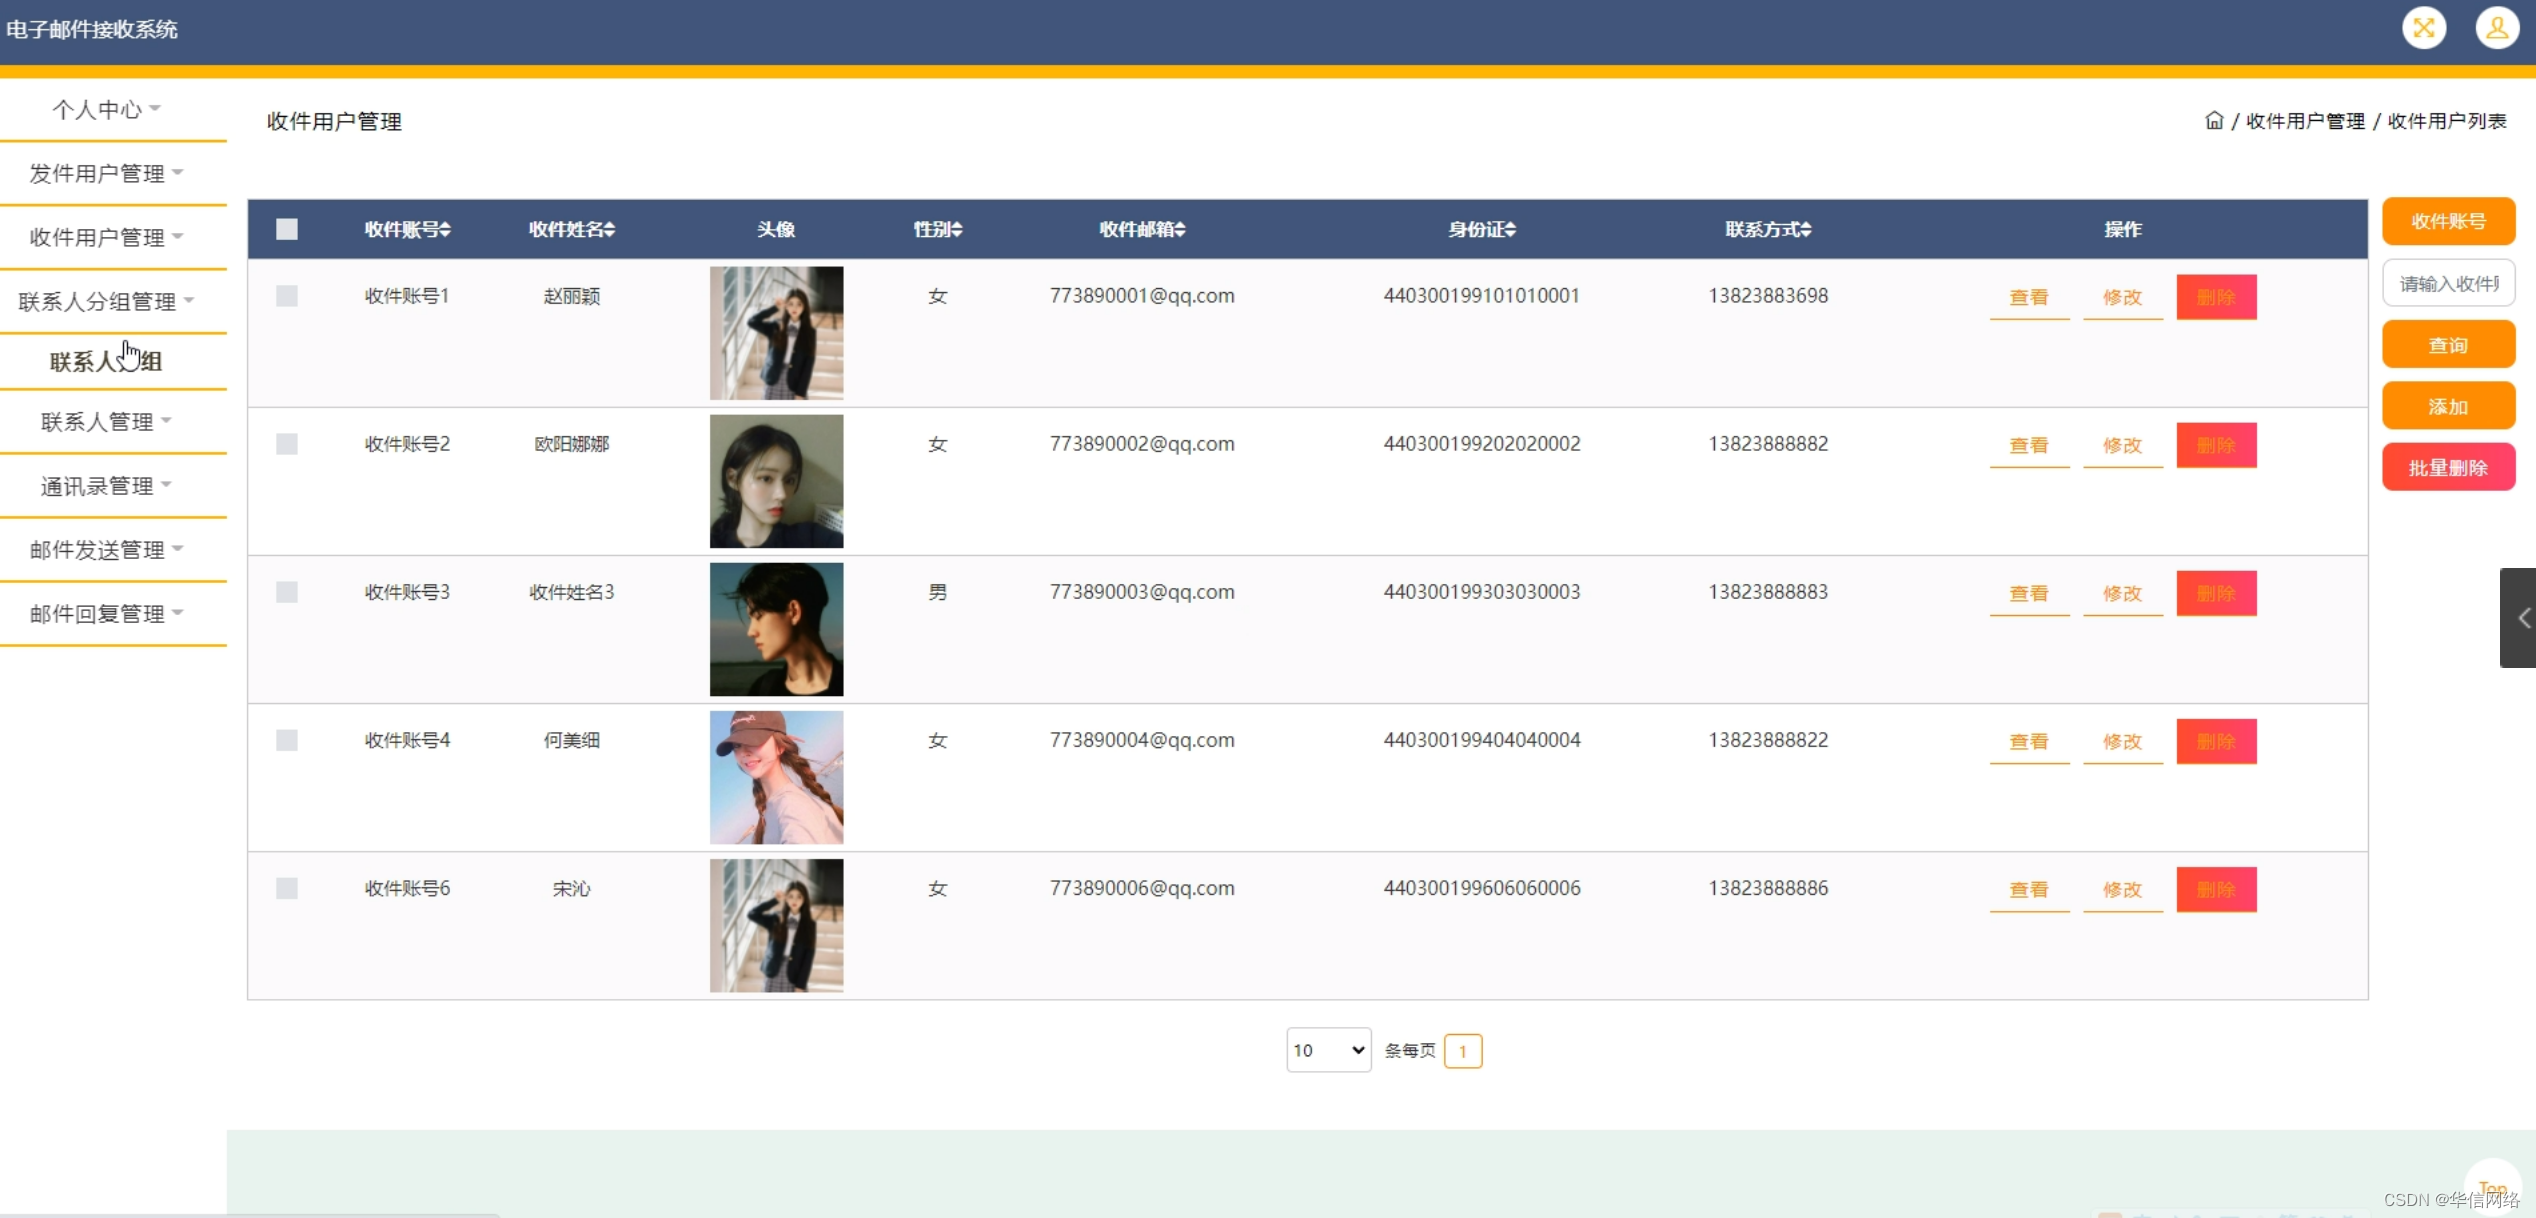The height and width of the screenshot is (1218, 2536).
Task: Sort by 收件账号 column sort icon
Action: tap(445, 230)
